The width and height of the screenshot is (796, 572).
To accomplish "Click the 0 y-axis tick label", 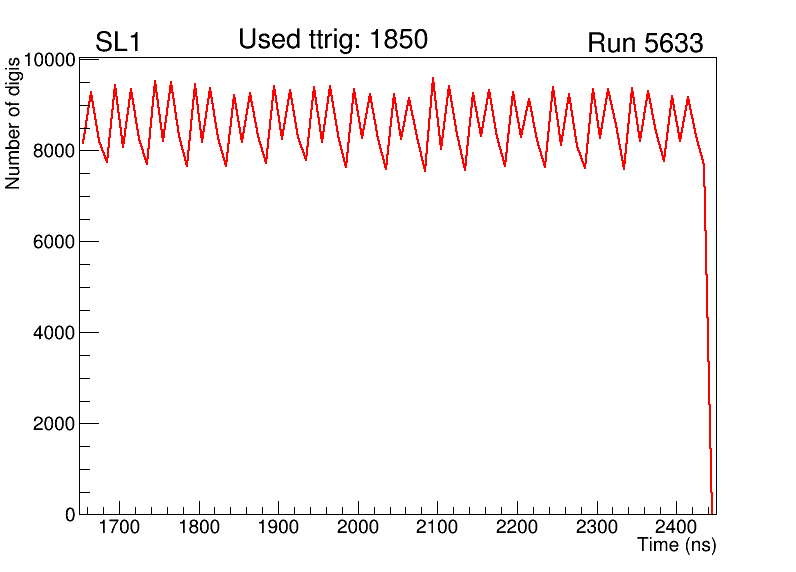I will coord(69,514).
